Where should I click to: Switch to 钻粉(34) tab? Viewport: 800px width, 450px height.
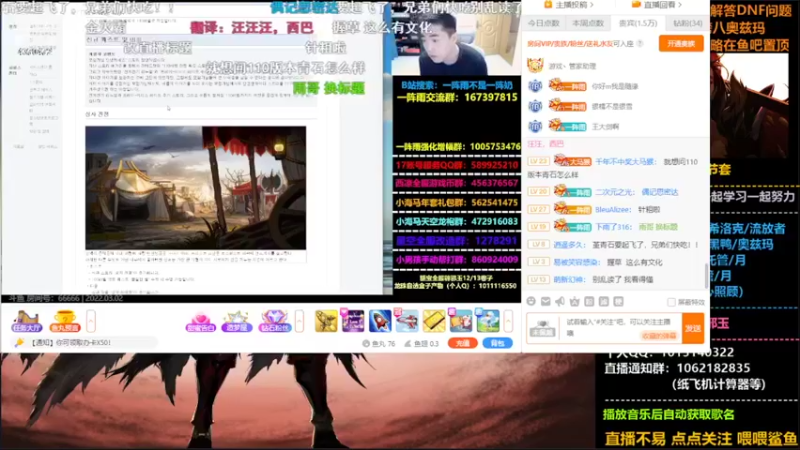tap(688, 23)
